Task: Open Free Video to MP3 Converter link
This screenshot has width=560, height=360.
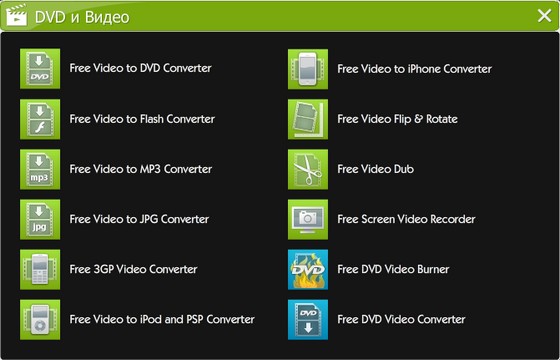Action: [x=141, y=169]
